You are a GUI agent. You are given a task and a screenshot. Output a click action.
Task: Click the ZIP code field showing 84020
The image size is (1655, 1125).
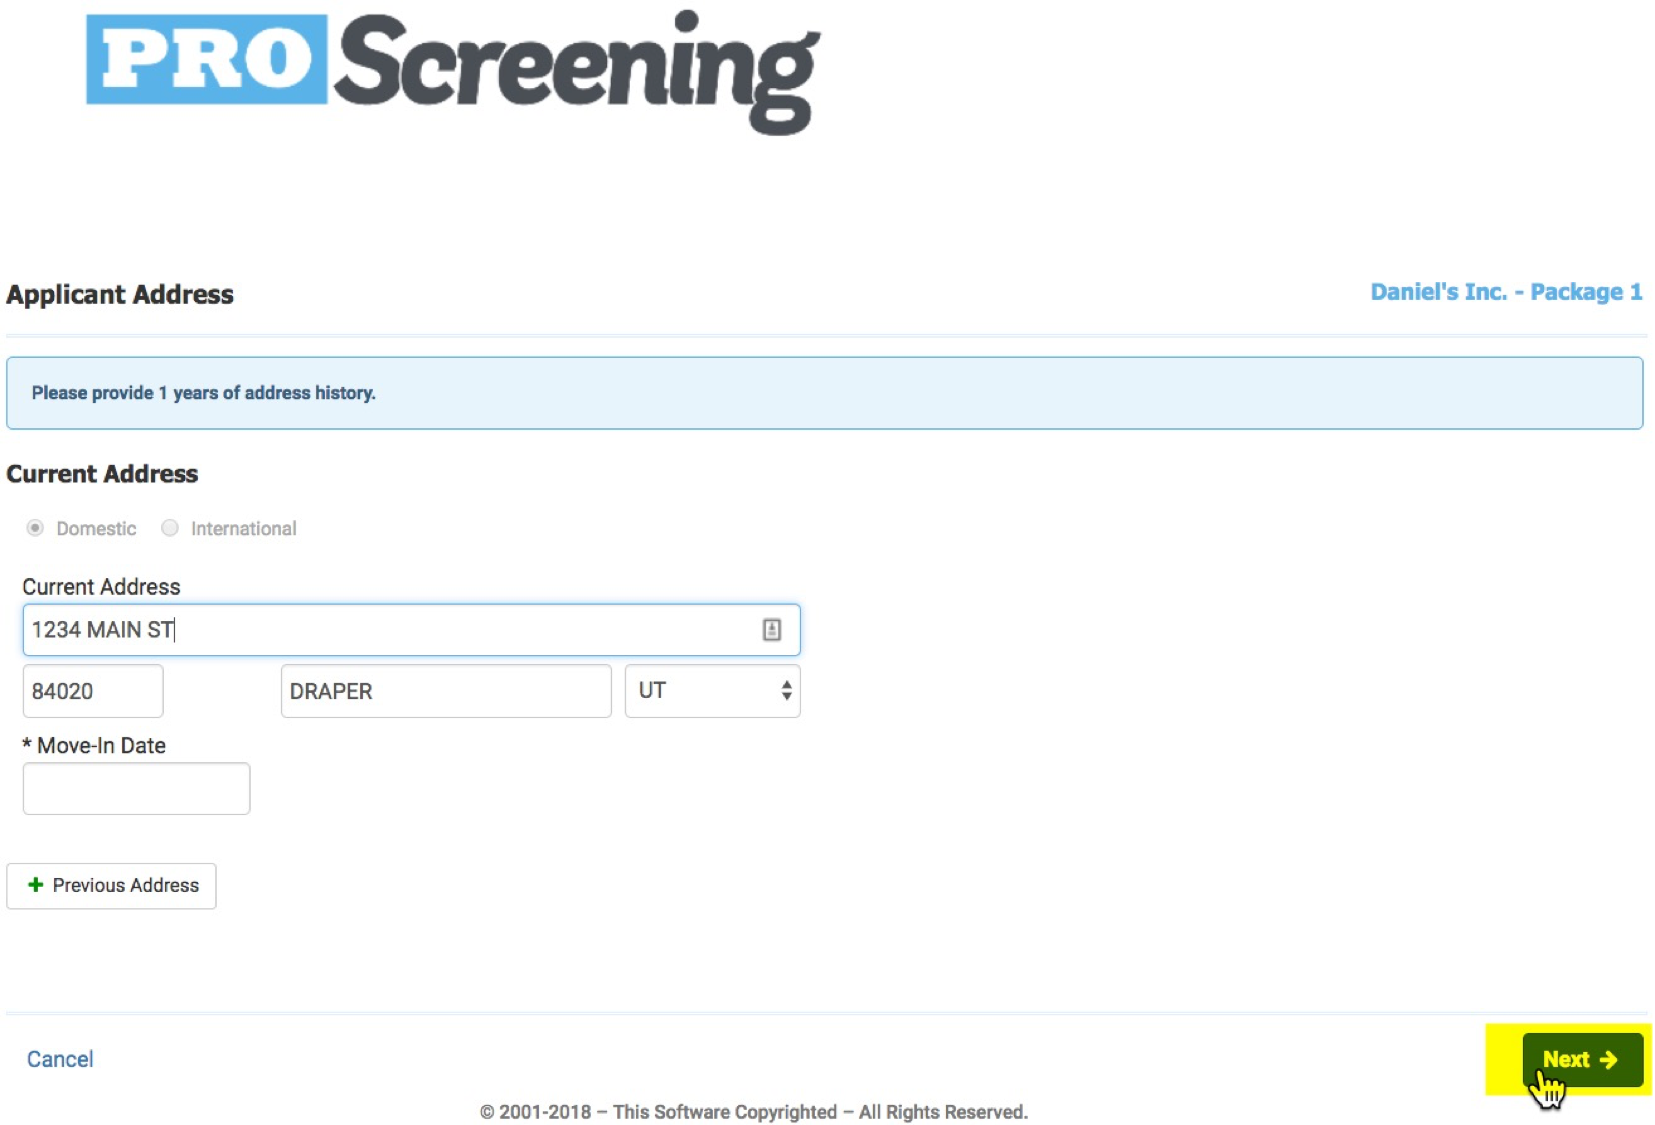93,691
